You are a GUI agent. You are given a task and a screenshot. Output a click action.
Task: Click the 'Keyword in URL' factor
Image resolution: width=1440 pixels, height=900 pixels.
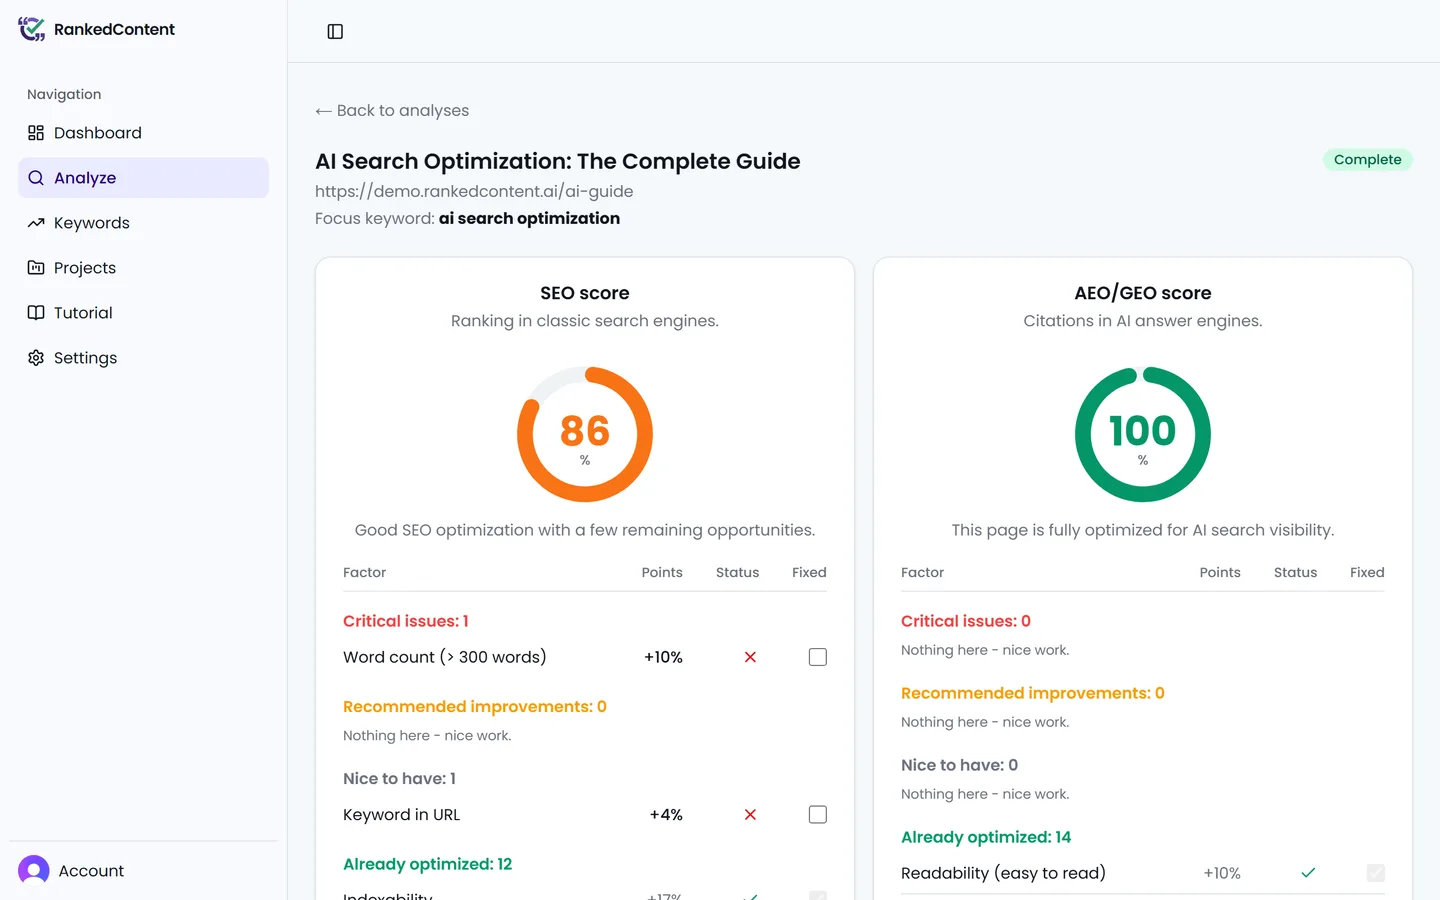tap(402, 815)
